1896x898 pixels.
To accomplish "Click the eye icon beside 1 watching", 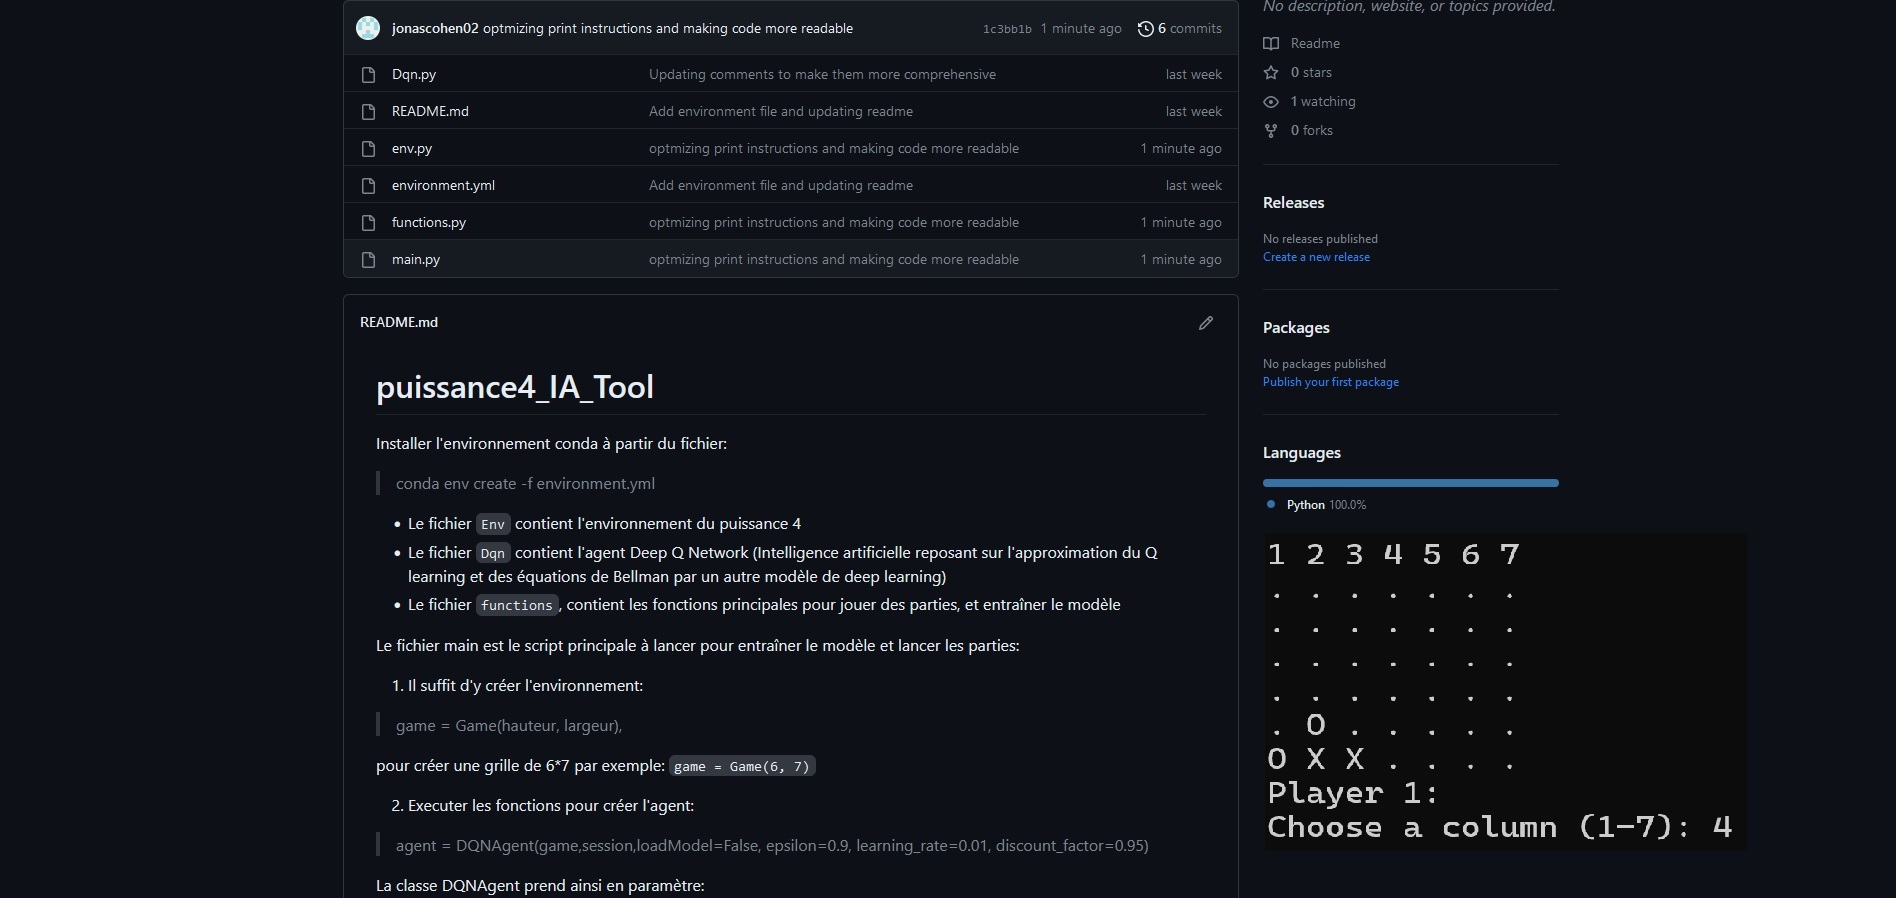I will [x=1271, y=101].
